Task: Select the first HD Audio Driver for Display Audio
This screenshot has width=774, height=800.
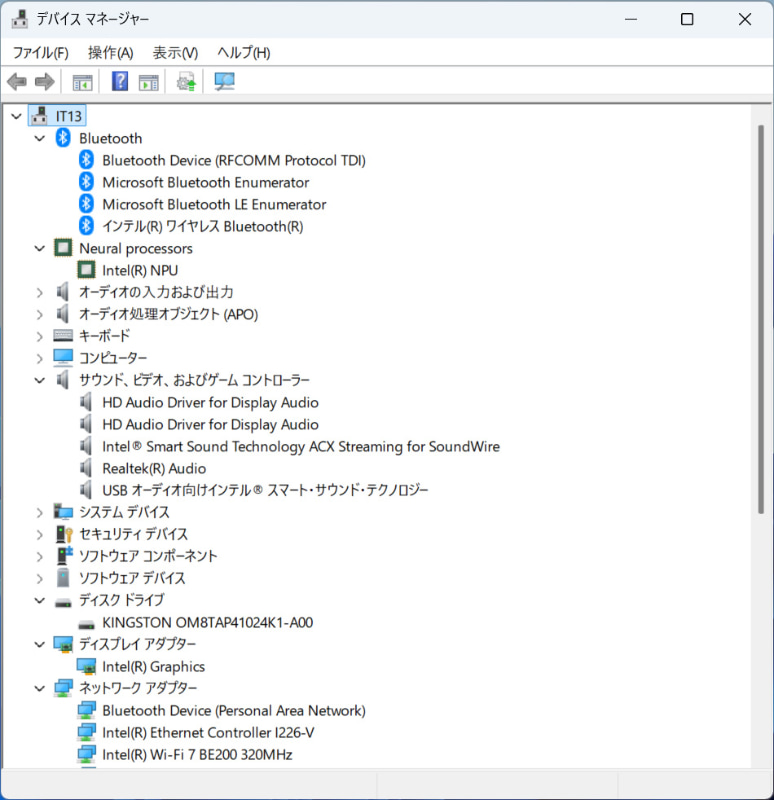Action: click(x=210, y=403)
